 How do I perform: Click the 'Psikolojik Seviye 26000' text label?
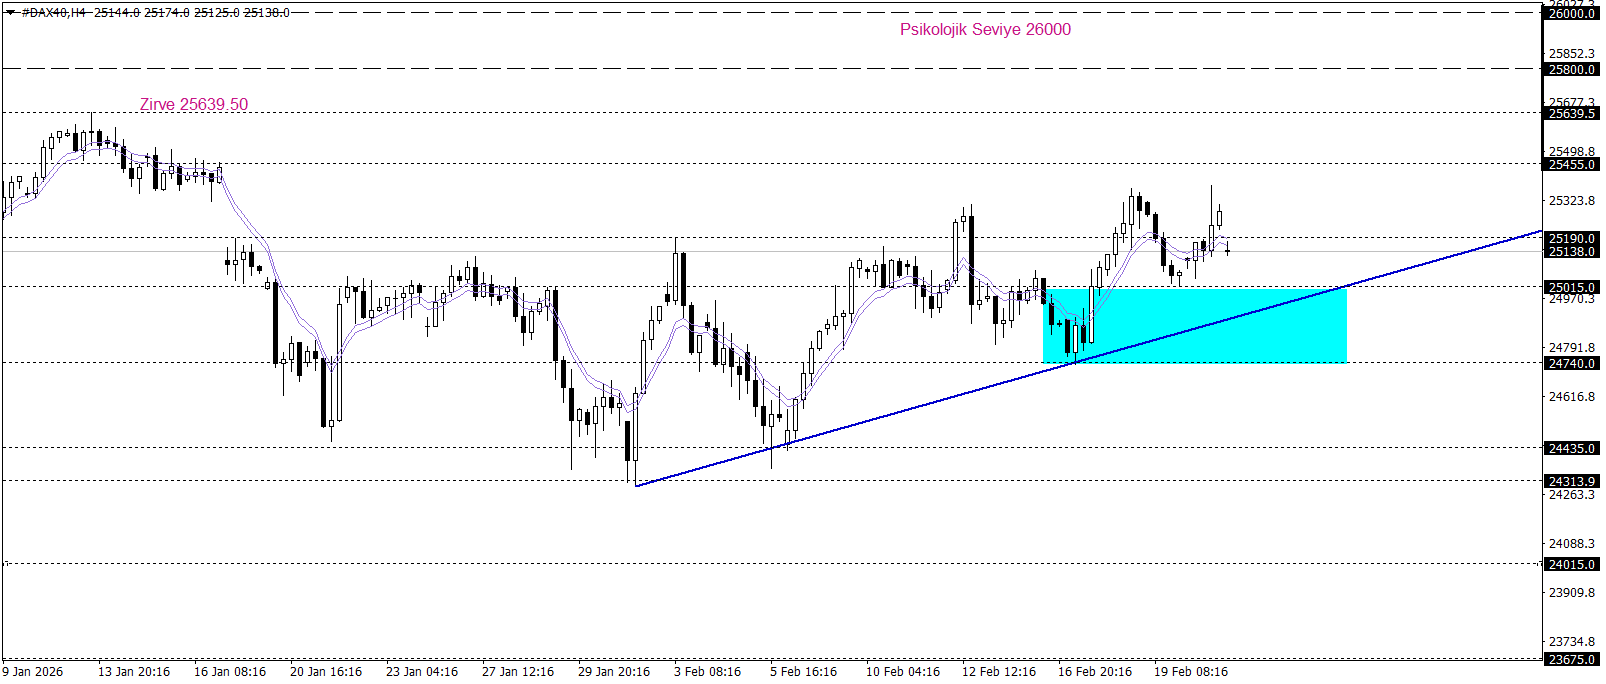coord(985,30)
